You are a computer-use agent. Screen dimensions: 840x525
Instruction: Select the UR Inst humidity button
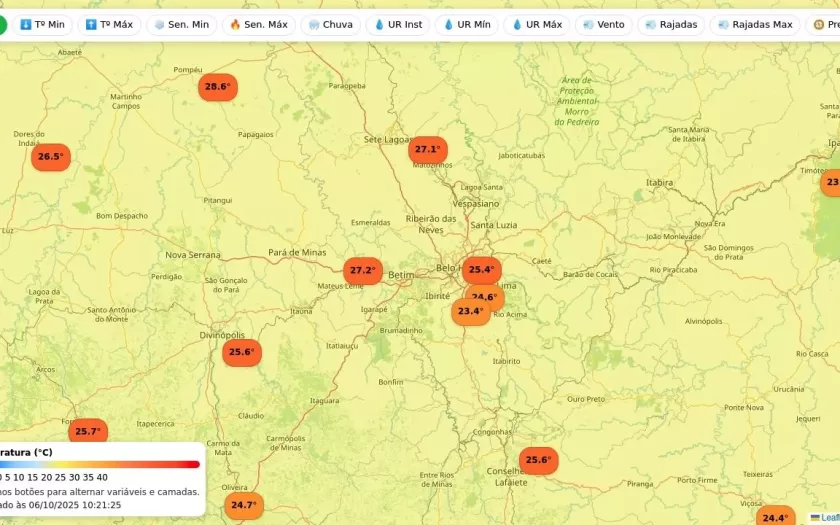(x=398, y=24)
